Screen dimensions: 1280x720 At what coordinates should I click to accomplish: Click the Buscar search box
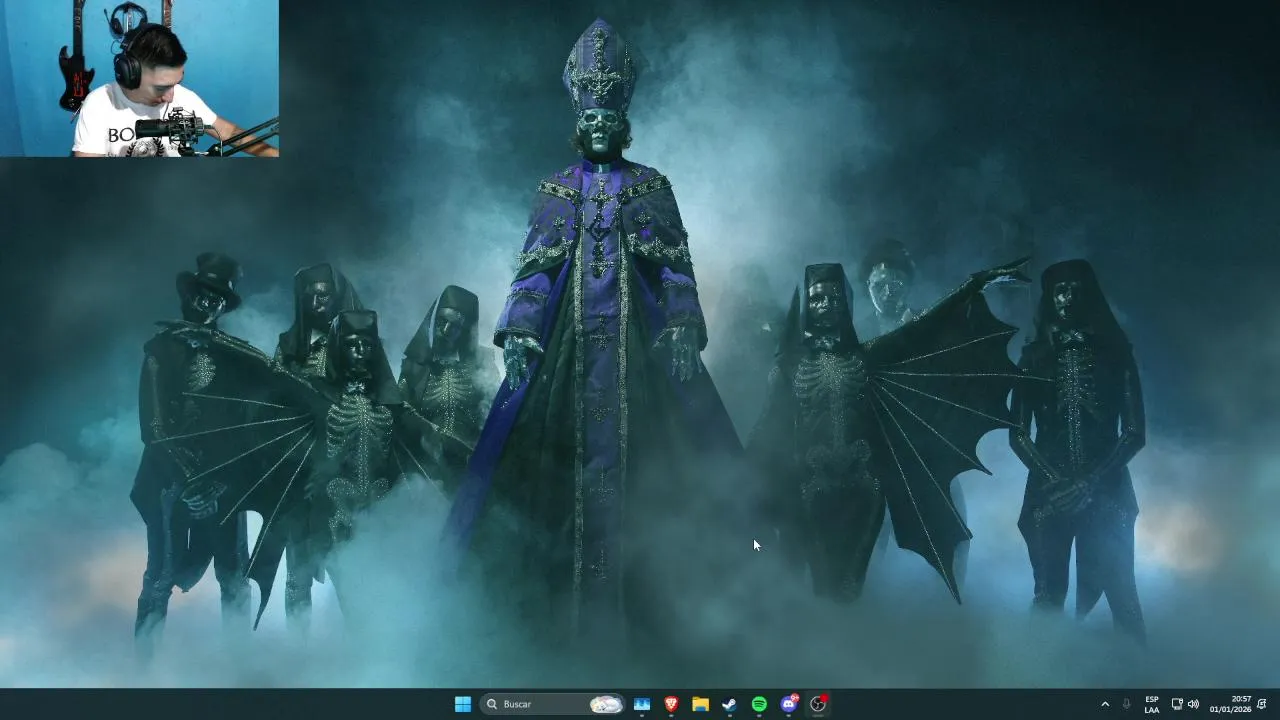(553, 704)
